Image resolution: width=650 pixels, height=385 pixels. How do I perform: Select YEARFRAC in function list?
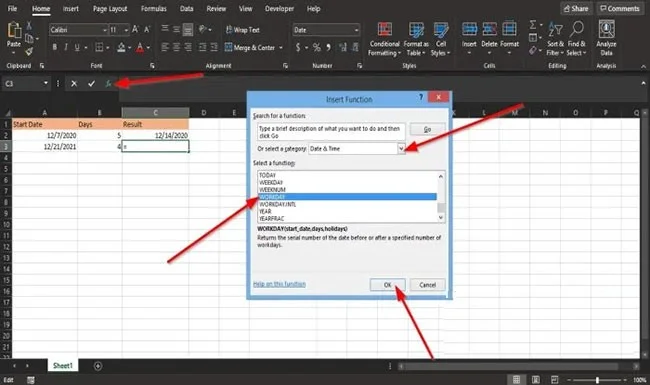(272, 218)
